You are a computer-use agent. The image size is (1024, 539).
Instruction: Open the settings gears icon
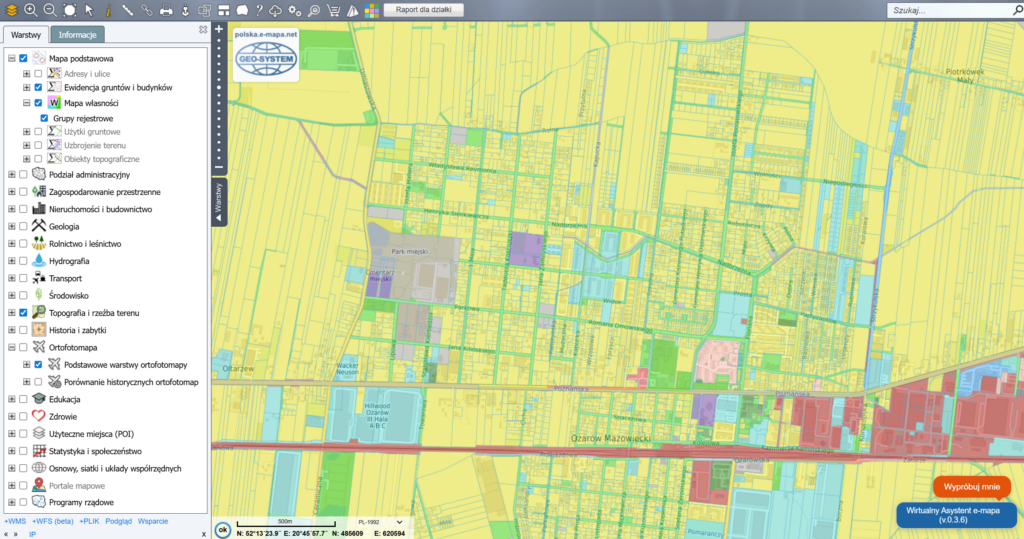pos(296,10)
